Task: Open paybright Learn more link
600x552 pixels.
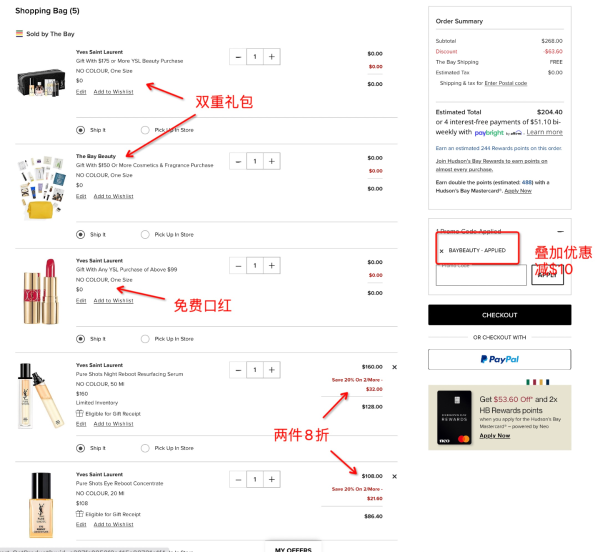Action: point(544,132)
